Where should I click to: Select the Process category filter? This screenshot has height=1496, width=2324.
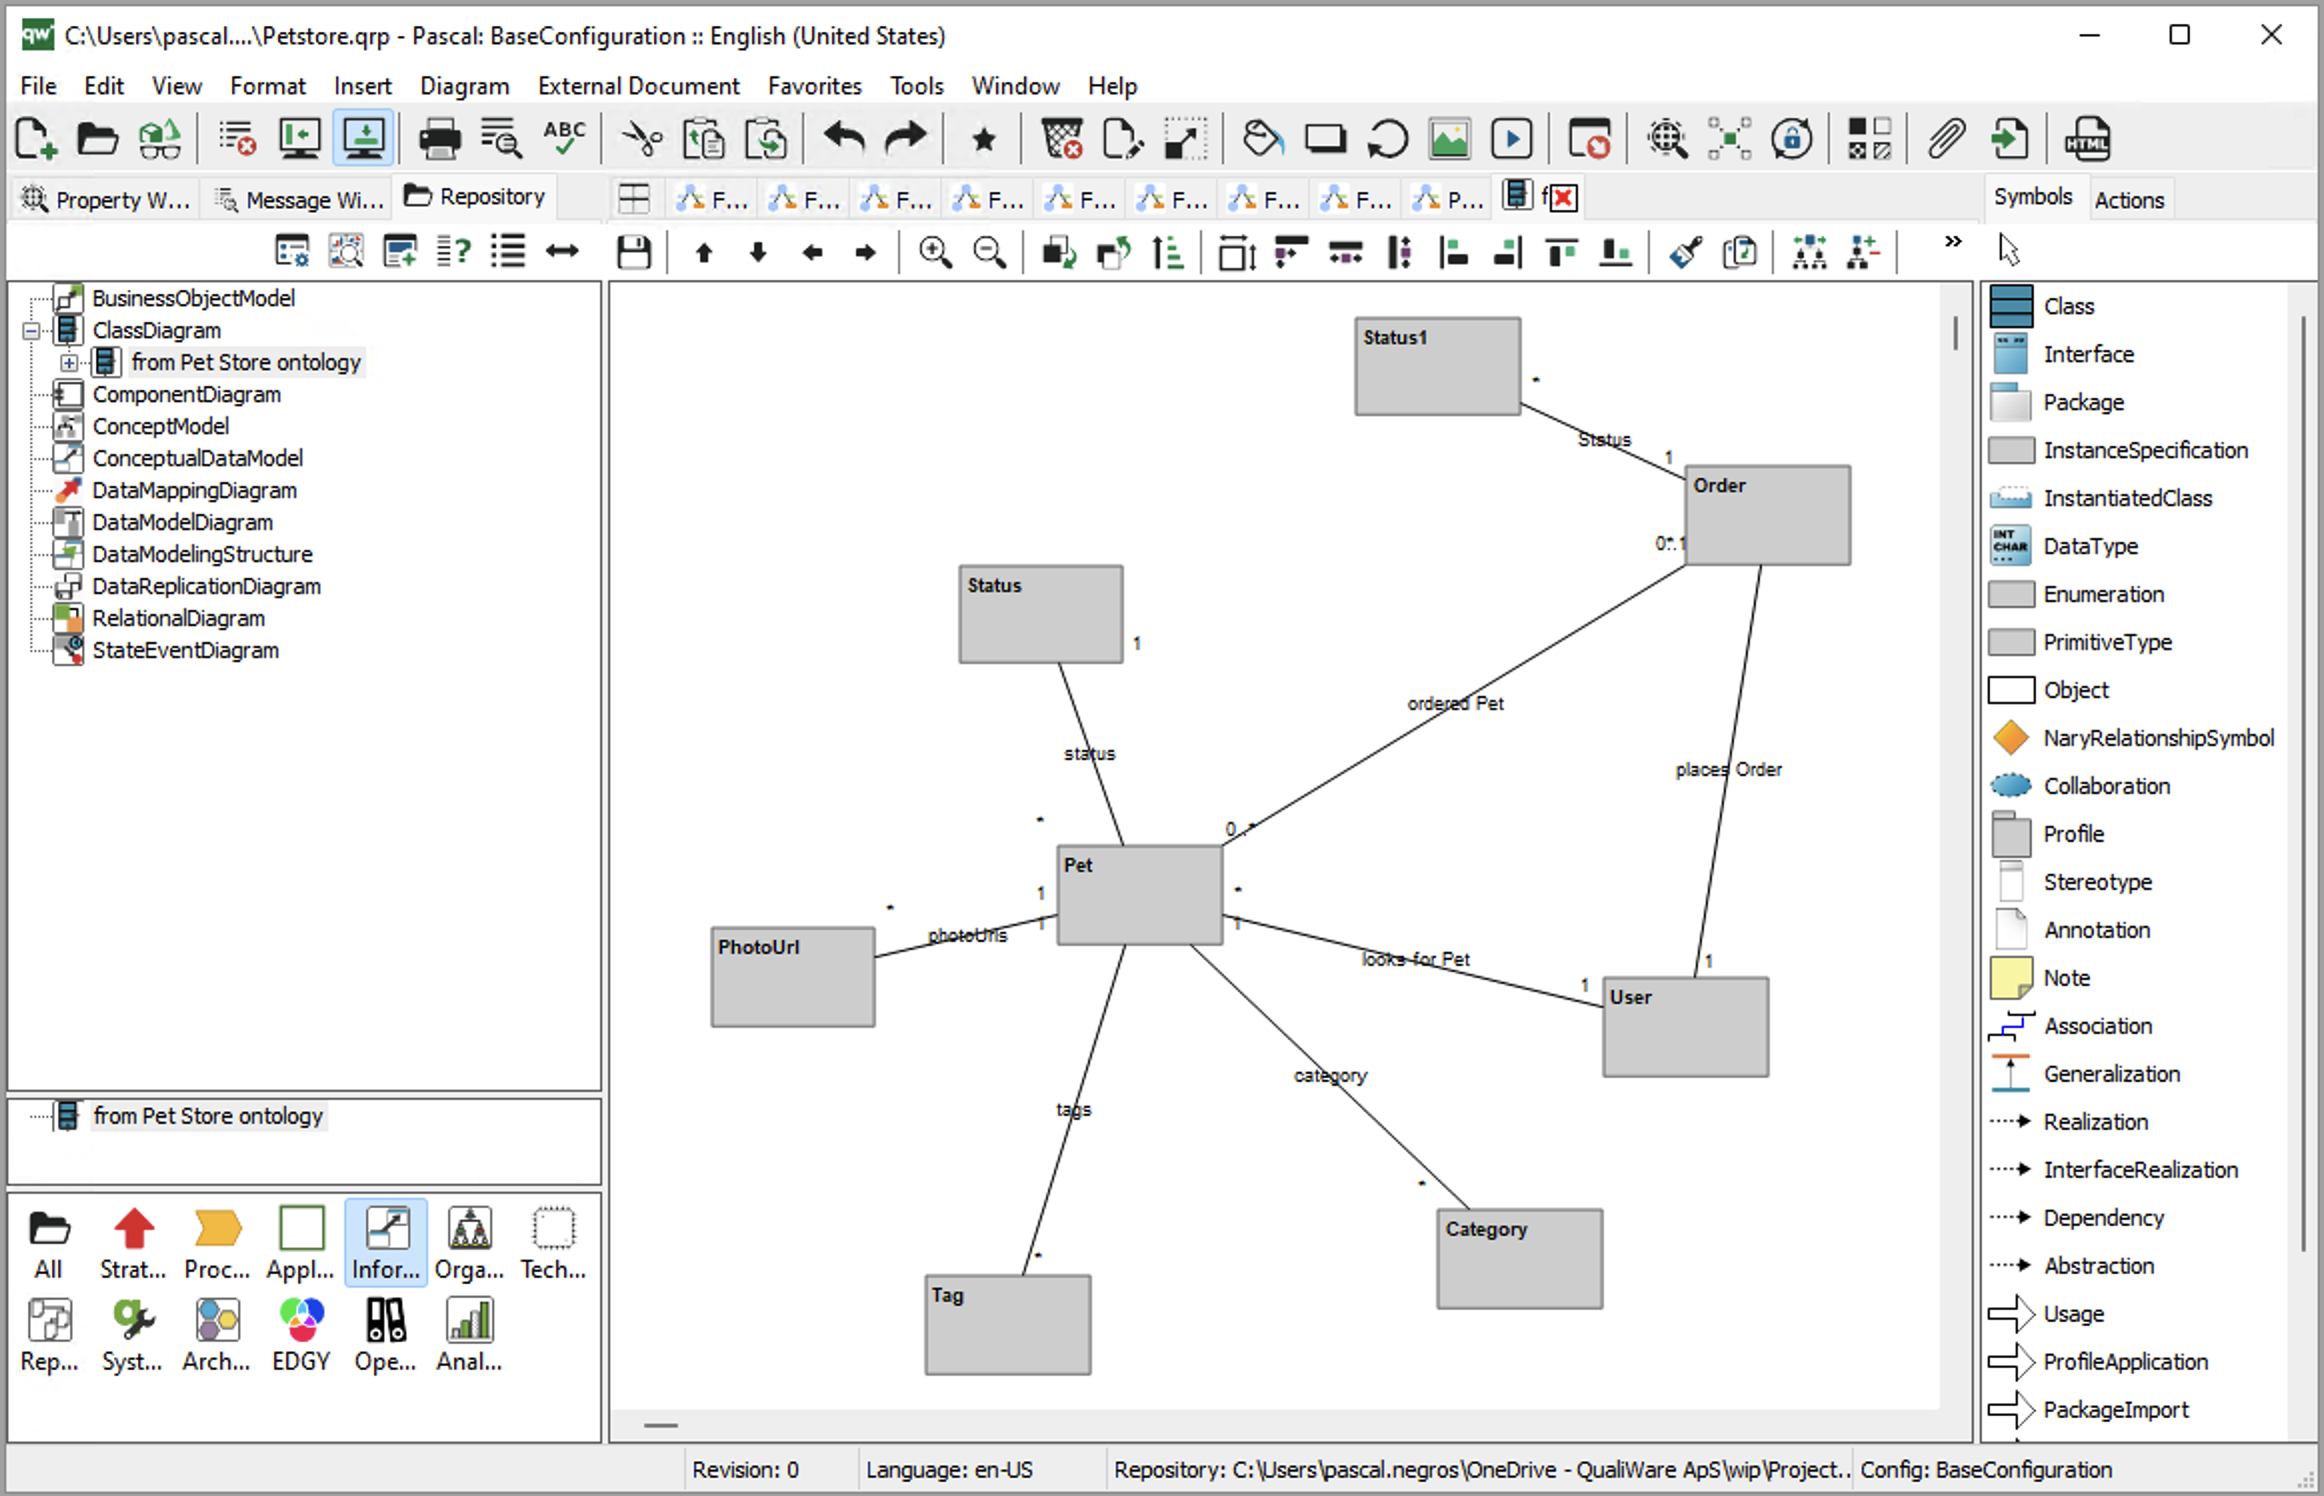[x=217, y=1244]
